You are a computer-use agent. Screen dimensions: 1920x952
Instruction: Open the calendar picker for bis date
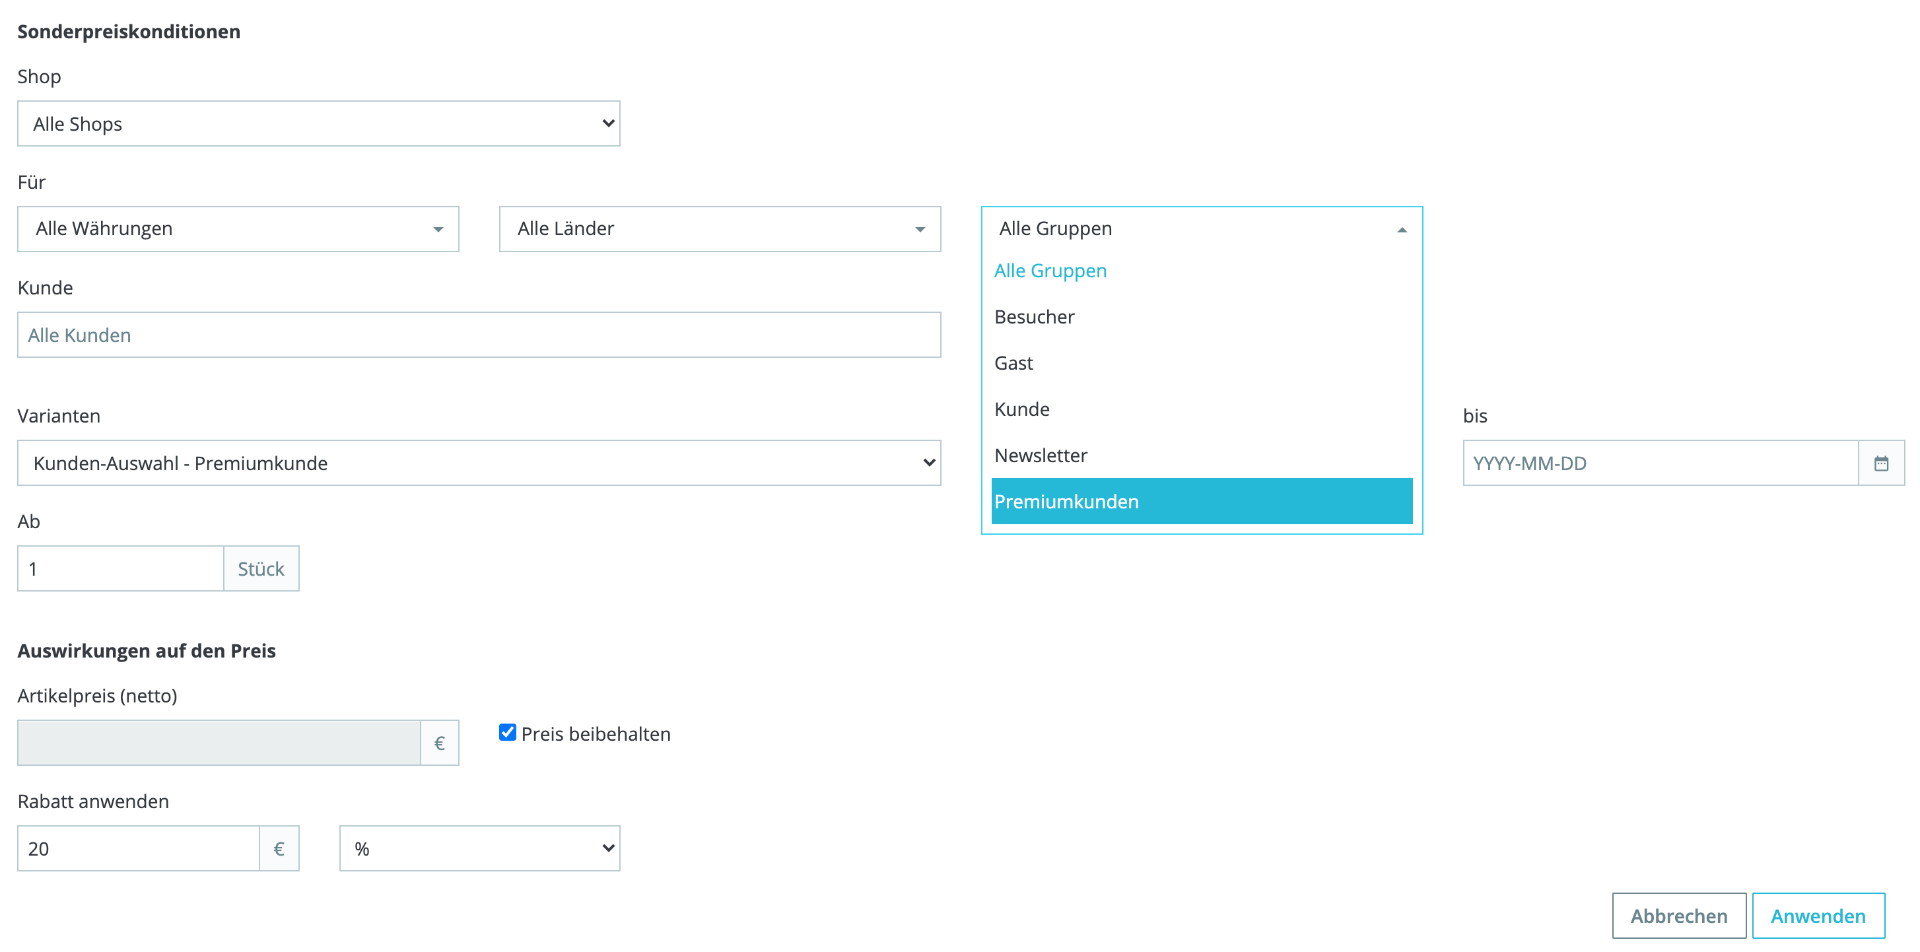click(x=1881, y=463)
